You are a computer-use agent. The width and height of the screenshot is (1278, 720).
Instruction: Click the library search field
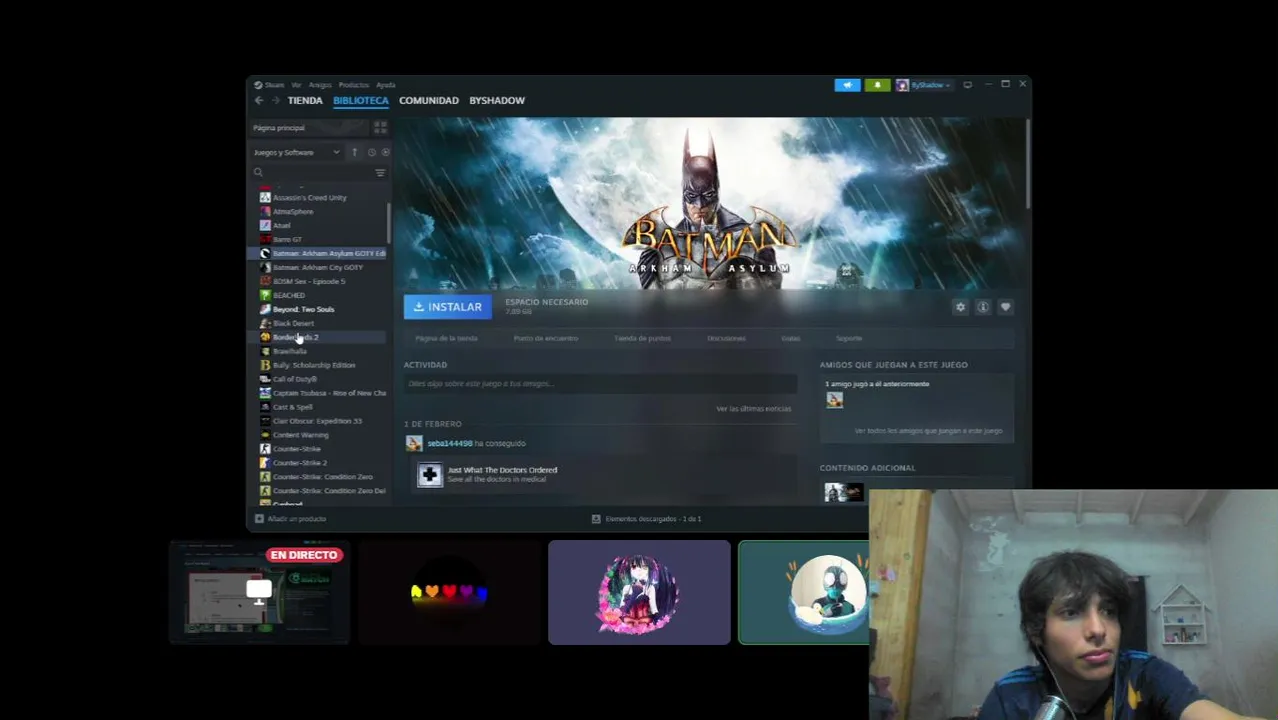coord(311,173)
